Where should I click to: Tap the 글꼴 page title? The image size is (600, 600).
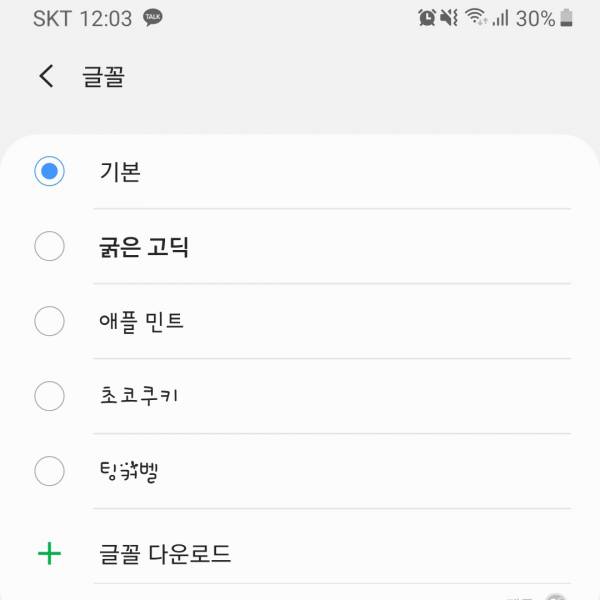(x=103, y=77)
